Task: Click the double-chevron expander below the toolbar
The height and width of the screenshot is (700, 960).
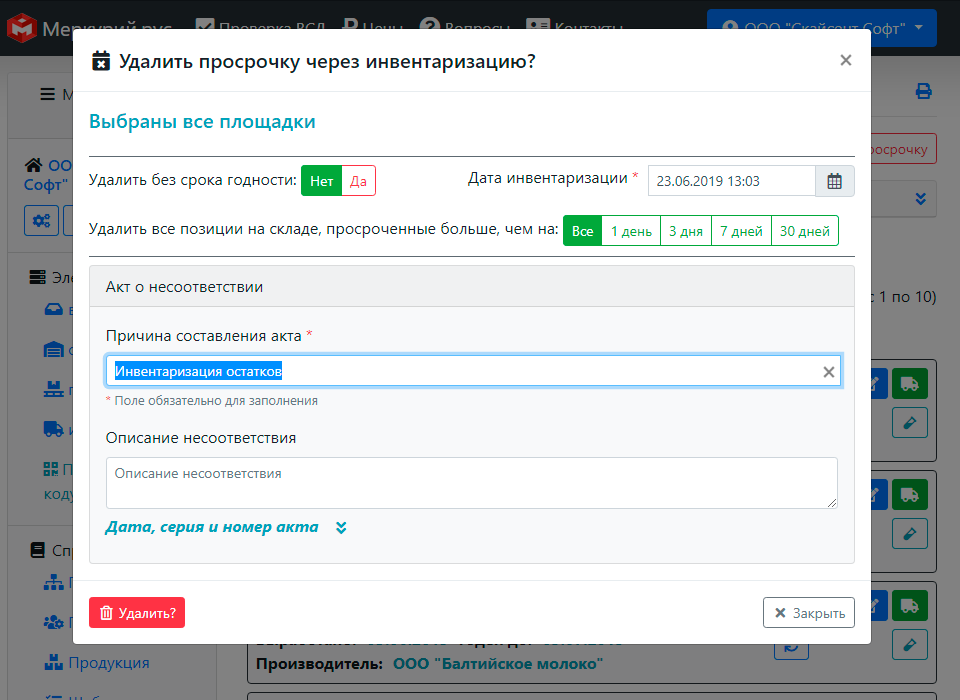Action: (x=919, y=200)
